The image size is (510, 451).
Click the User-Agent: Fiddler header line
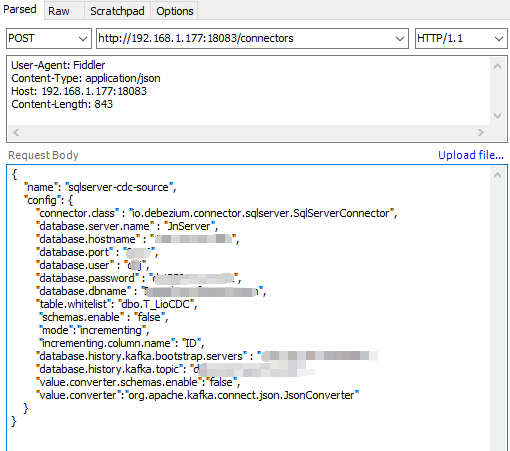(58, 65)
